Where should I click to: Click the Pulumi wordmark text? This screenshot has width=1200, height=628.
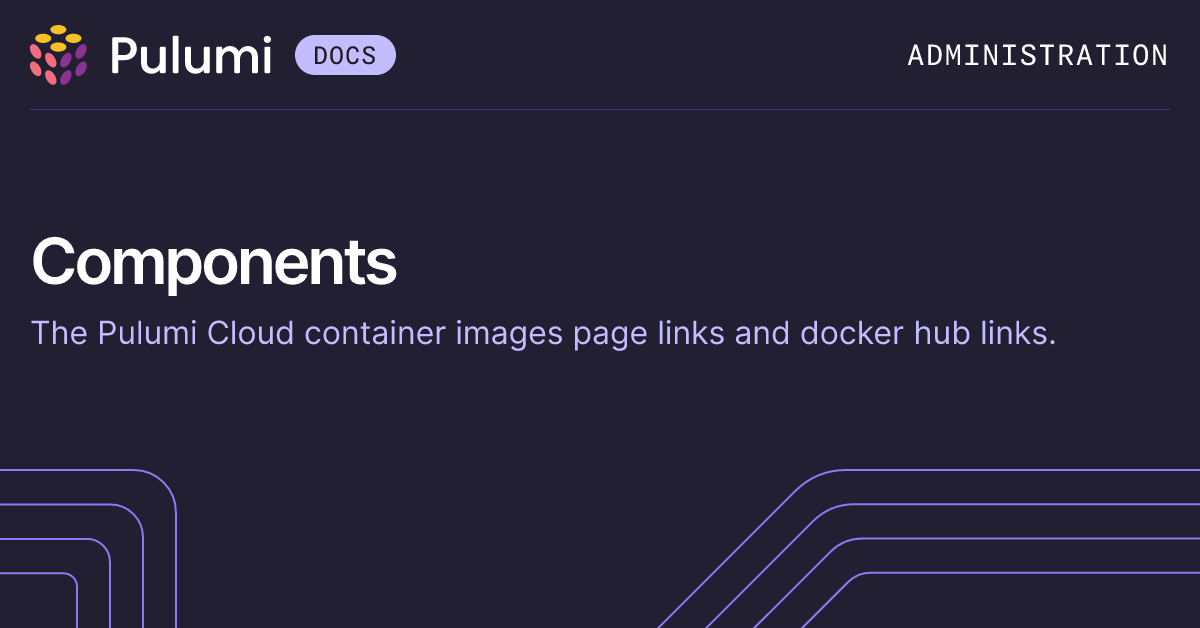pyautogui.click(x=191, y=55)
